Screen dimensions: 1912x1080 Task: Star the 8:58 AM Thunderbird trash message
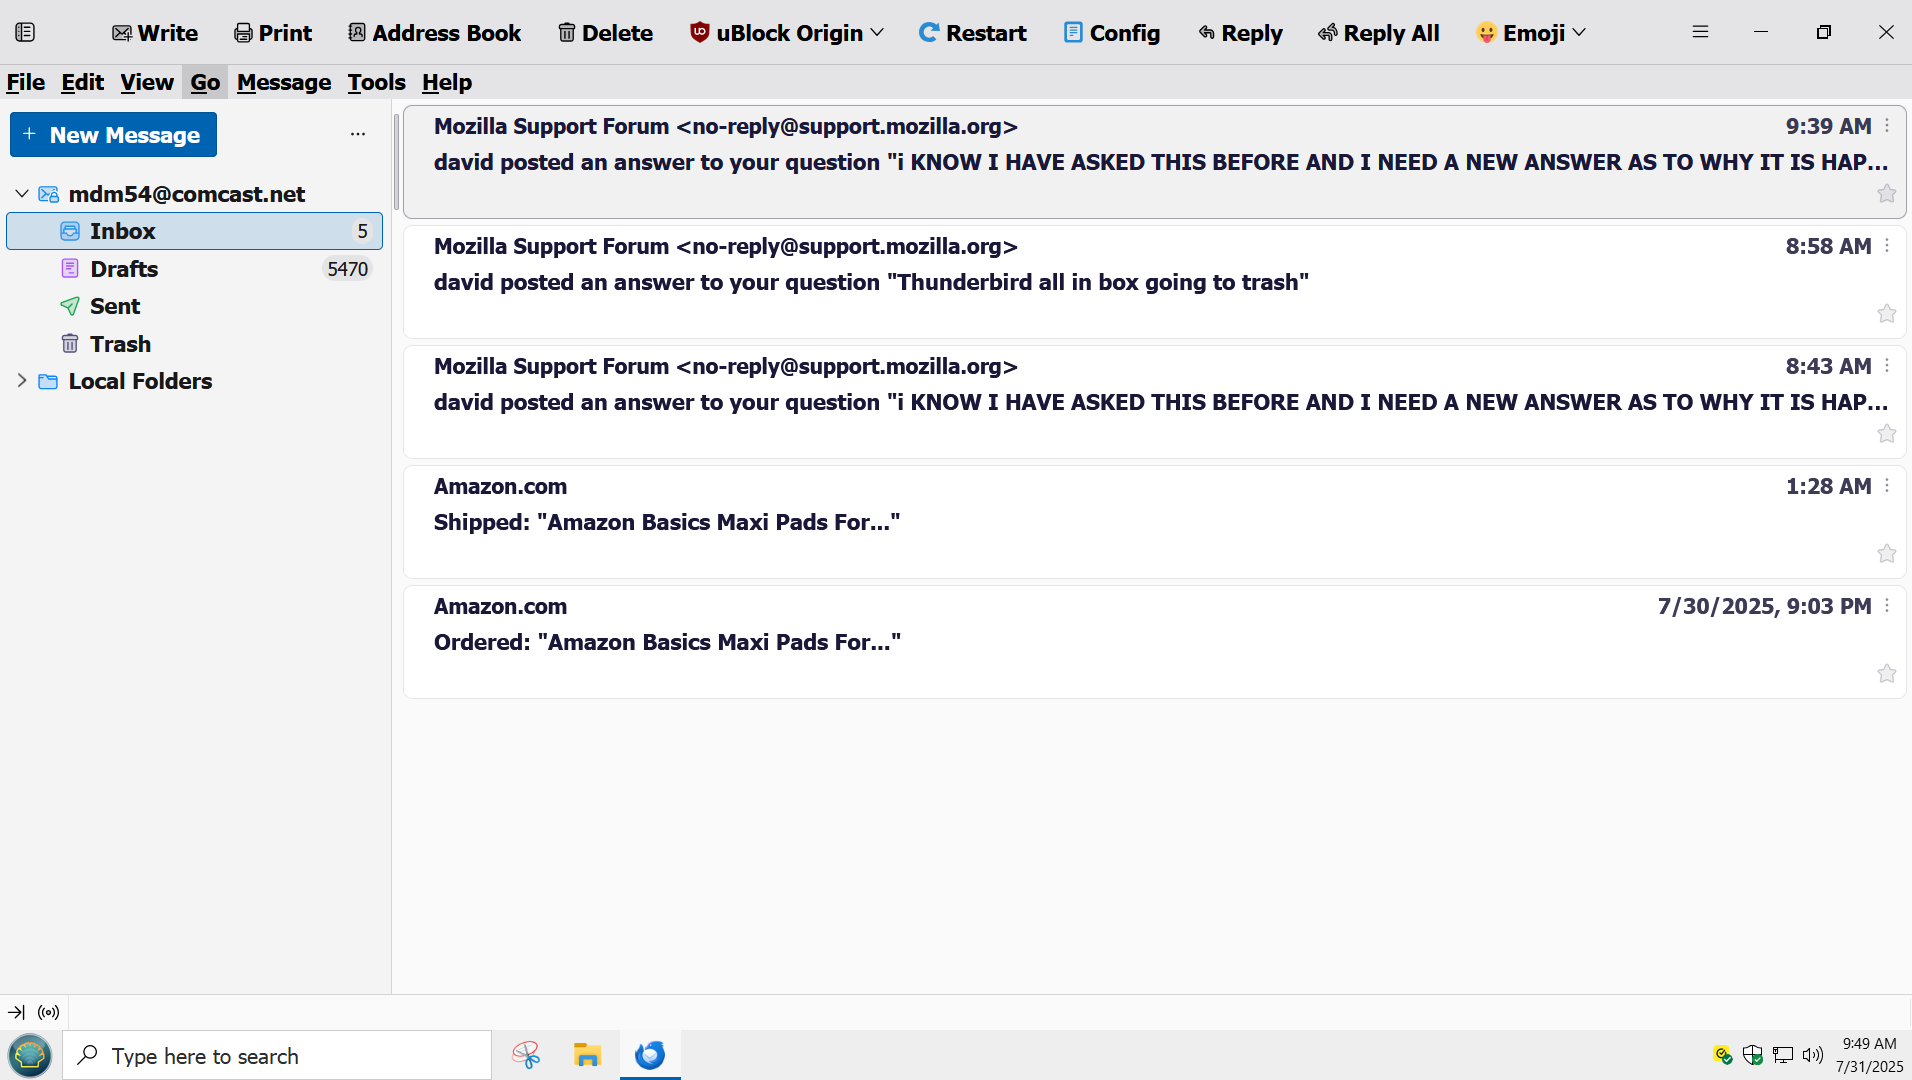(x=1887, y=314)
